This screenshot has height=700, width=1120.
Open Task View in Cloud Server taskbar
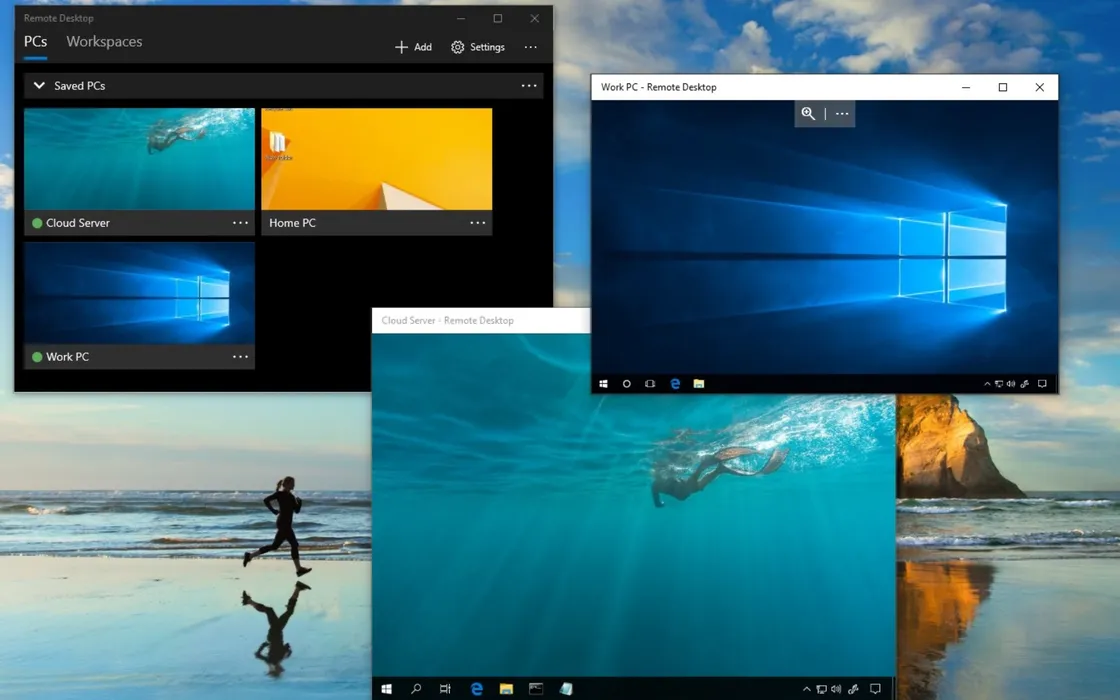[445, 689]
